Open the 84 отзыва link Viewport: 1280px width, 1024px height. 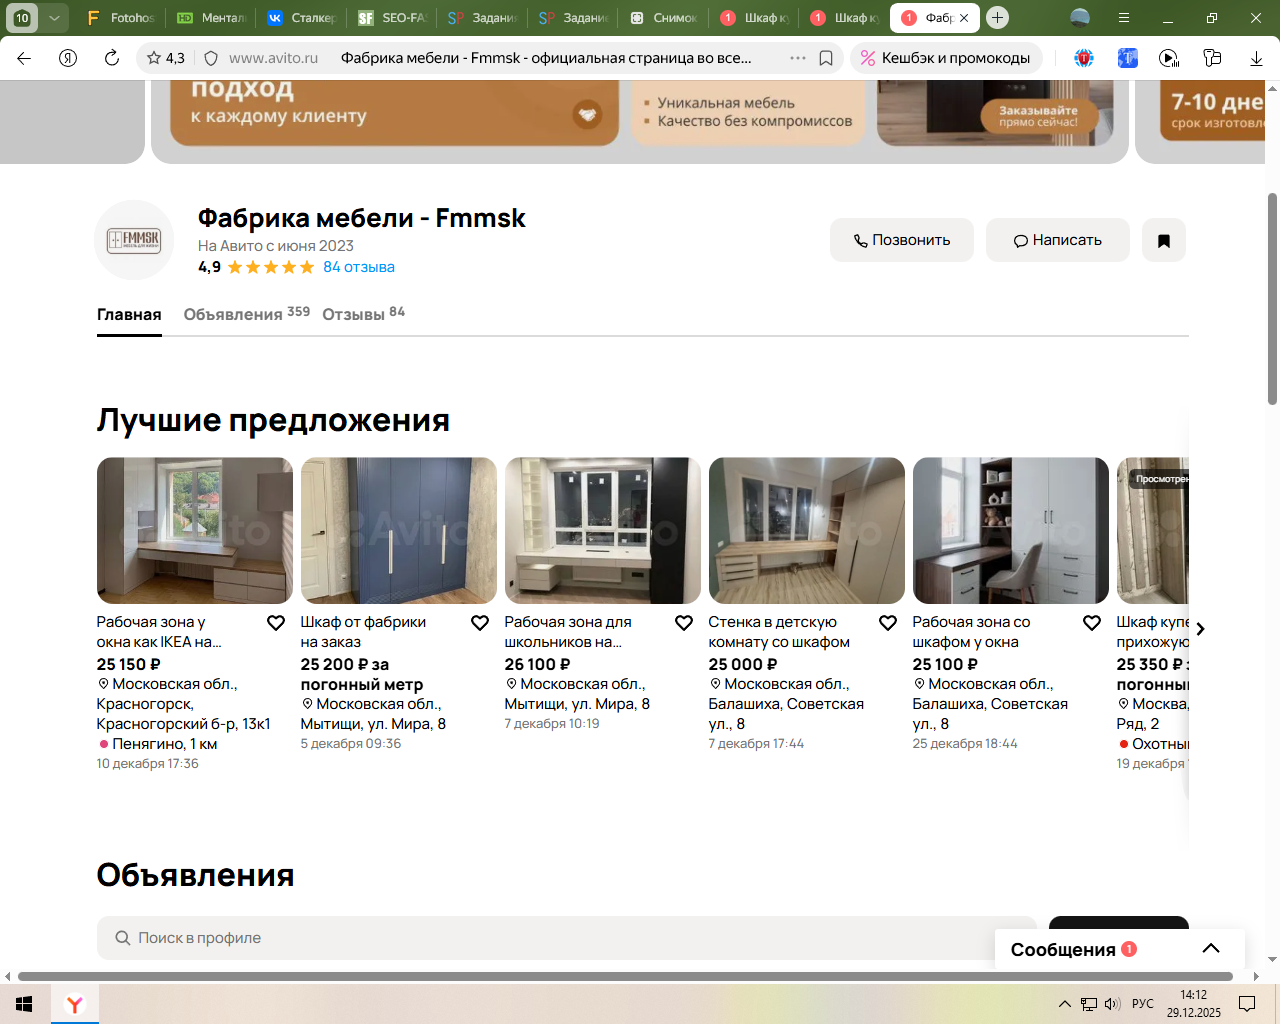point(358,267)
